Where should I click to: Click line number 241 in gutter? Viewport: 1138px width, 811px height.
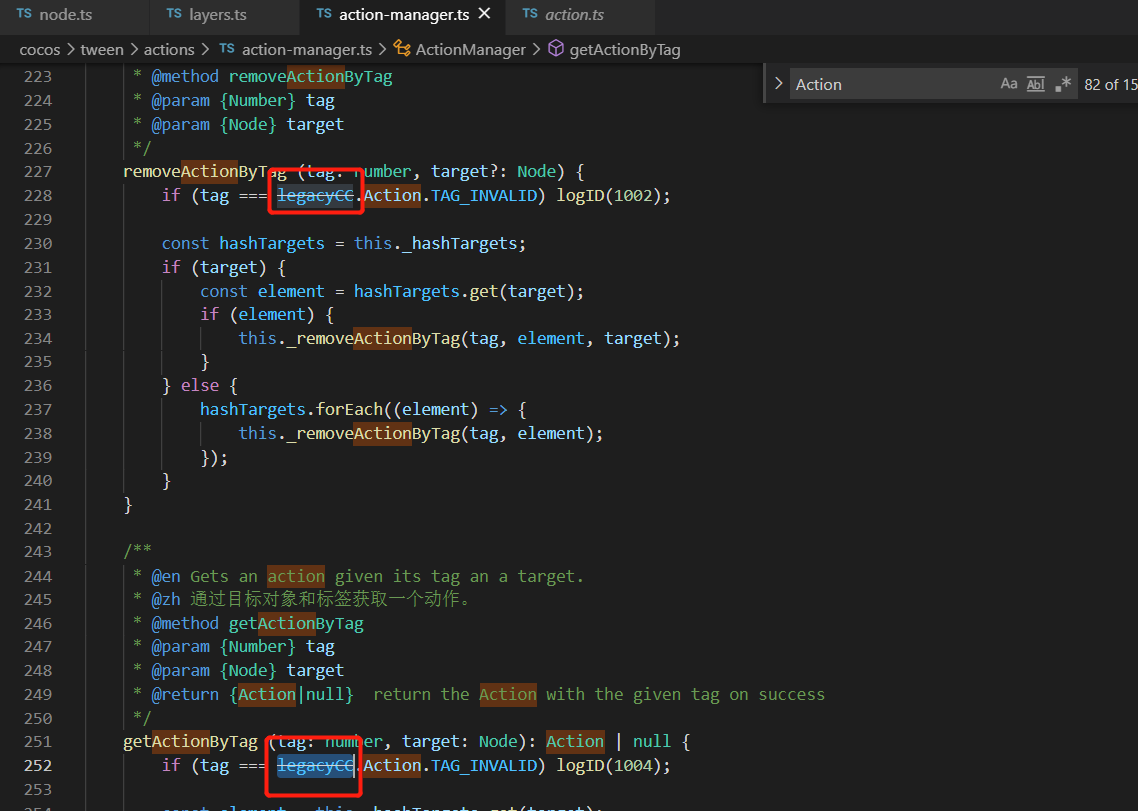38,505
